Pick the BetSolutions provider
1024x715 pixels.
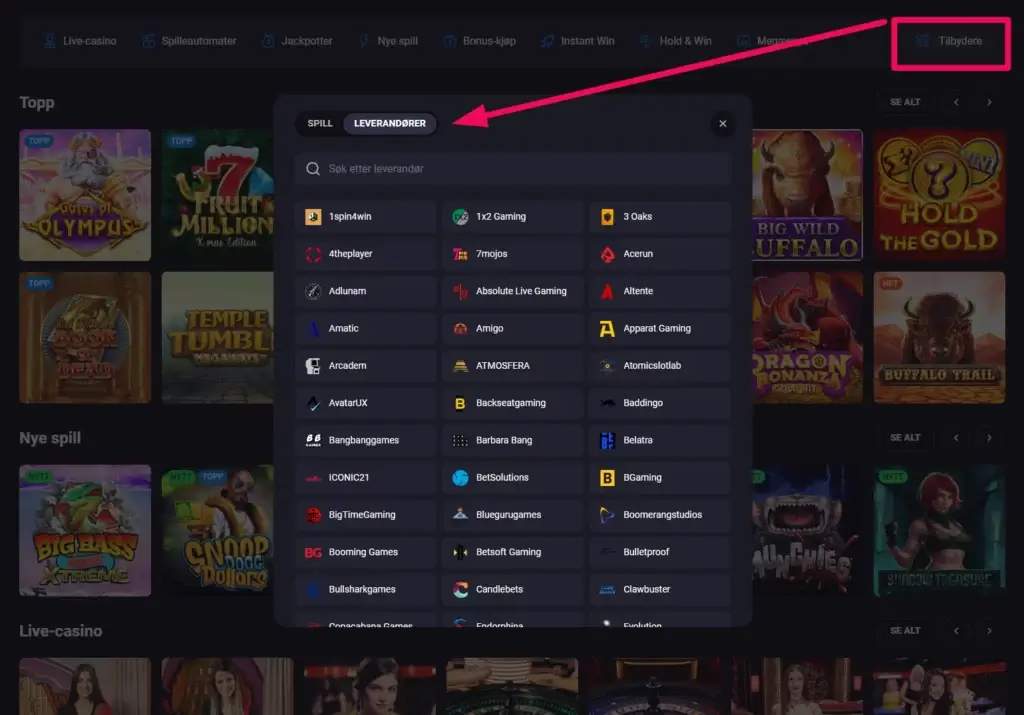513,477
